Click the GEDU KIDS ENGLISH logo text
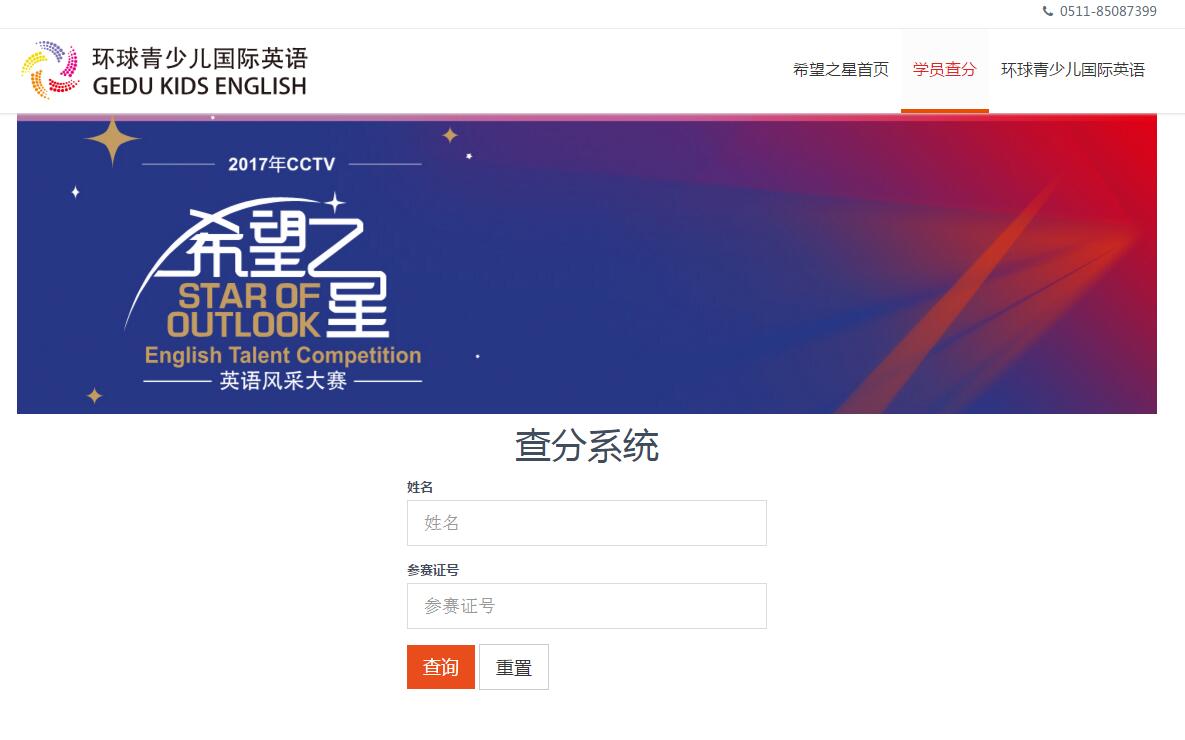 200,86
